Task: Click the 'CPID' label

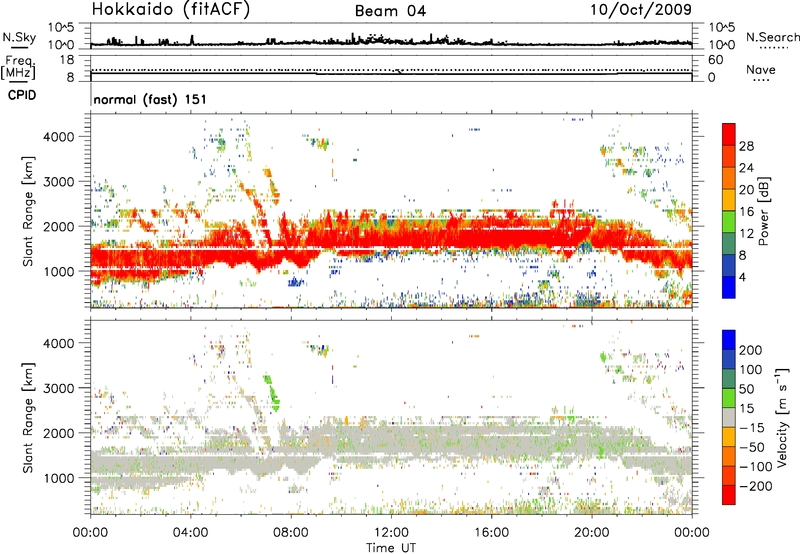Action: point(22,95)
